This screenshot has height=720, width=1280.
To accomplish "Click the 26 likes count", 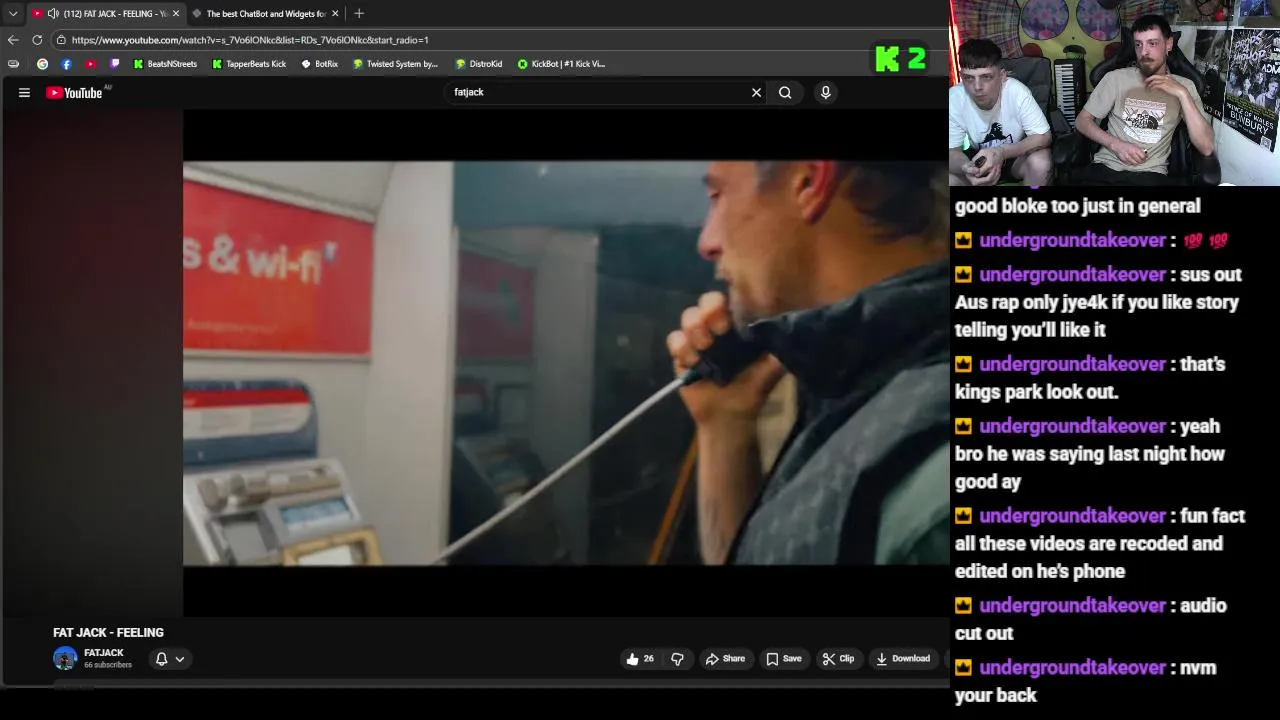I will point(648,659).
